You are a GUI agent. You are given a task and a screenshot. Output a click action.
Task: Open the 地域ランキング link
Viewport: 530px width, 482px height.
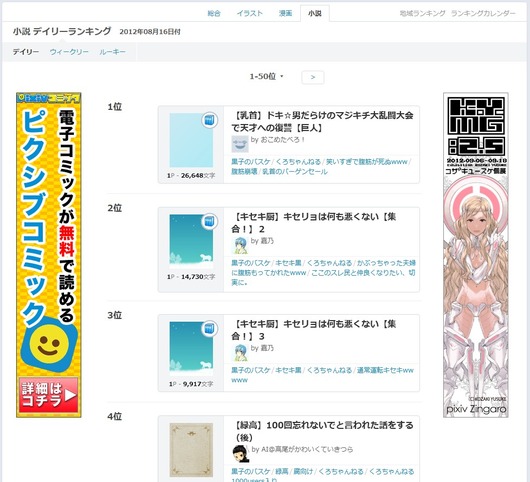click(x=423, y=14)
